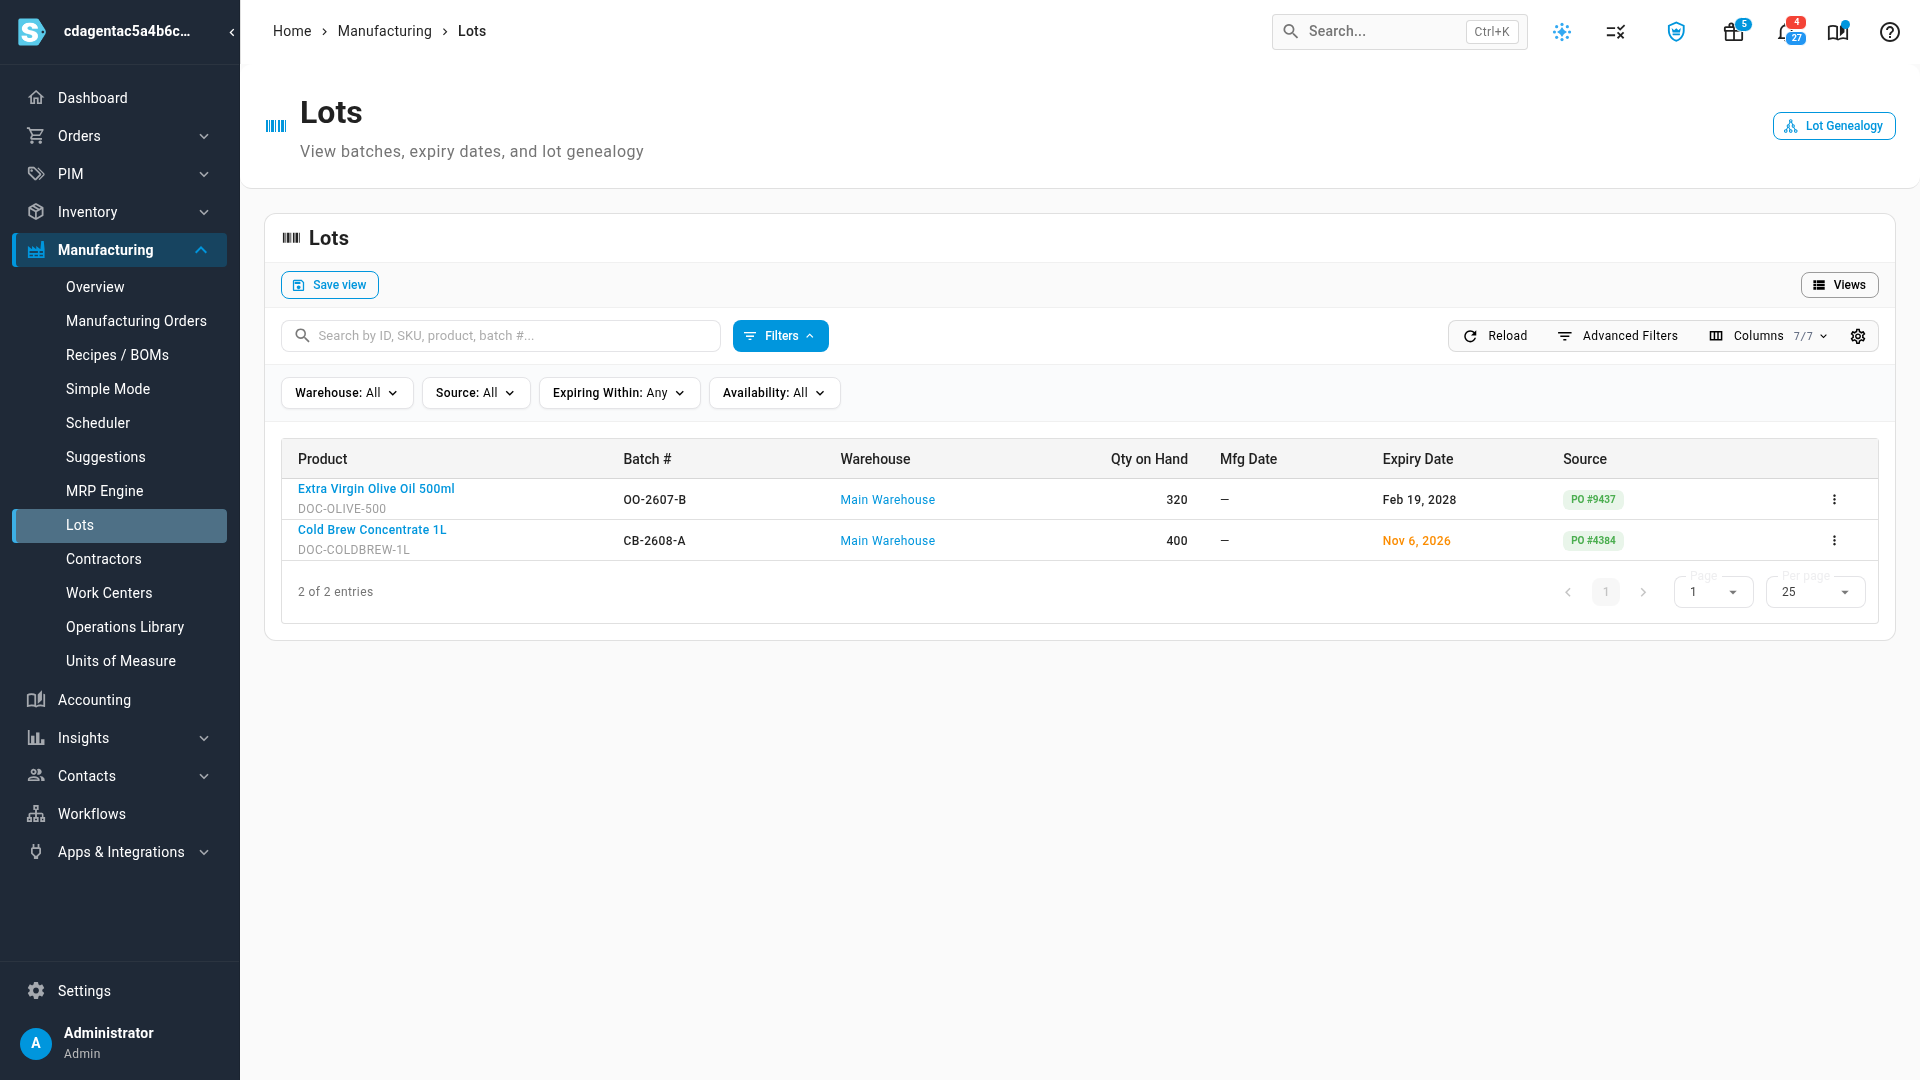Open row actions menu for Cold Brew lot
This screenshot has width=1920, height=1080.
[x=1834, y=540]
